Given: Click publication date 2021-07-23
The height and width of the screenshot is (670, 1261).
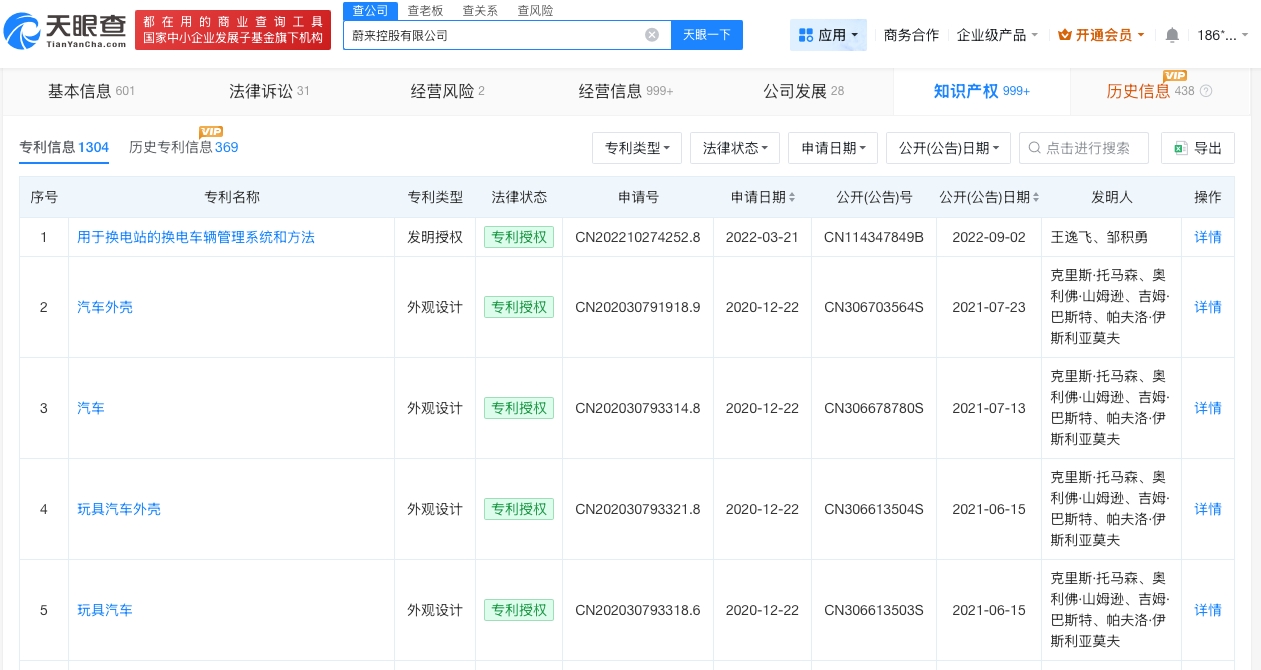Looking at the screenshot, I should click(x=989, y=307).
